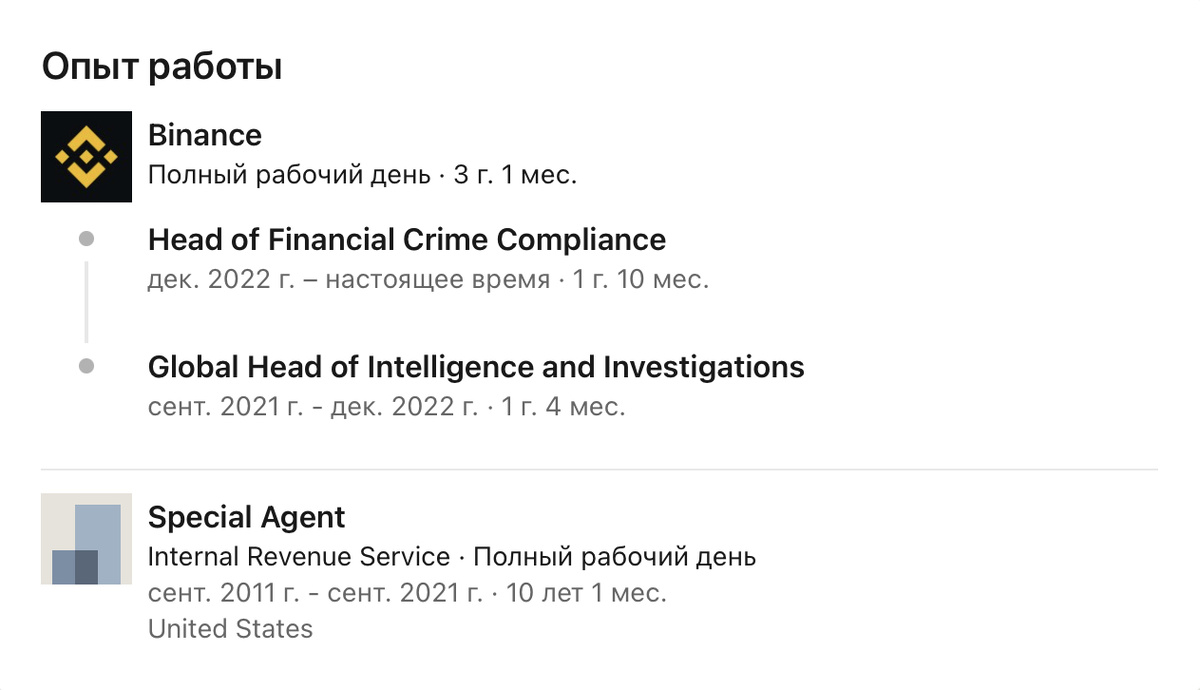This screenshot has height=690, width=1200.
Task: Click the 10 лет 1 мес. duration text
Action: (586, 594)
